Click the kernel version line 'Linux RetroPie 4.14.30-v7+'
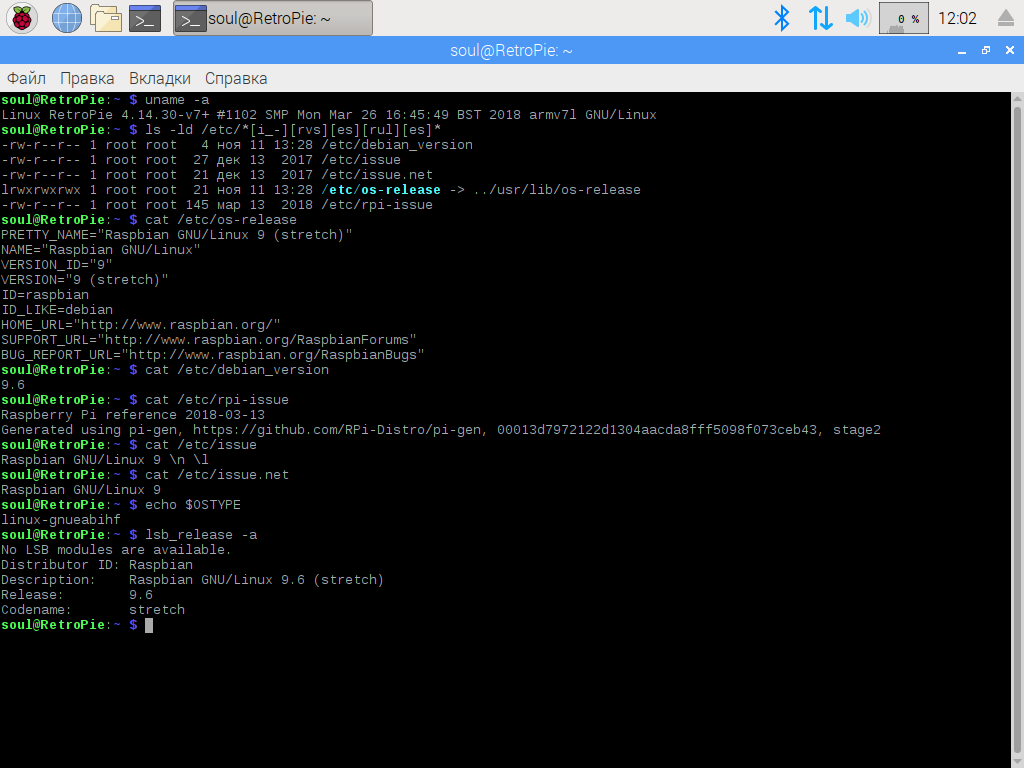Image resolution: width=1024 pixels, height=768 pixels. [329, 115]
